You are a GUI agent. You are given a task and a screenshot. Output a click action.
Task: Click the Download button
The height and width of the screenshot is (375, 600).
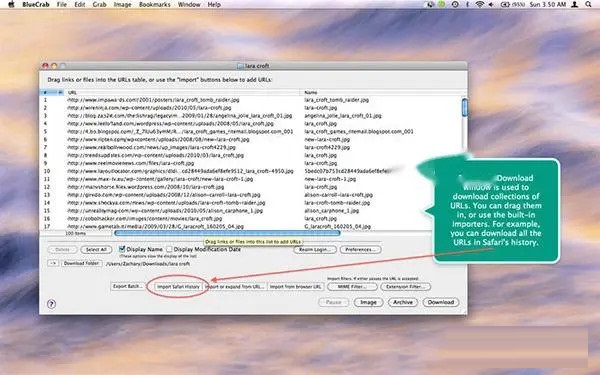tap(440, 302)
